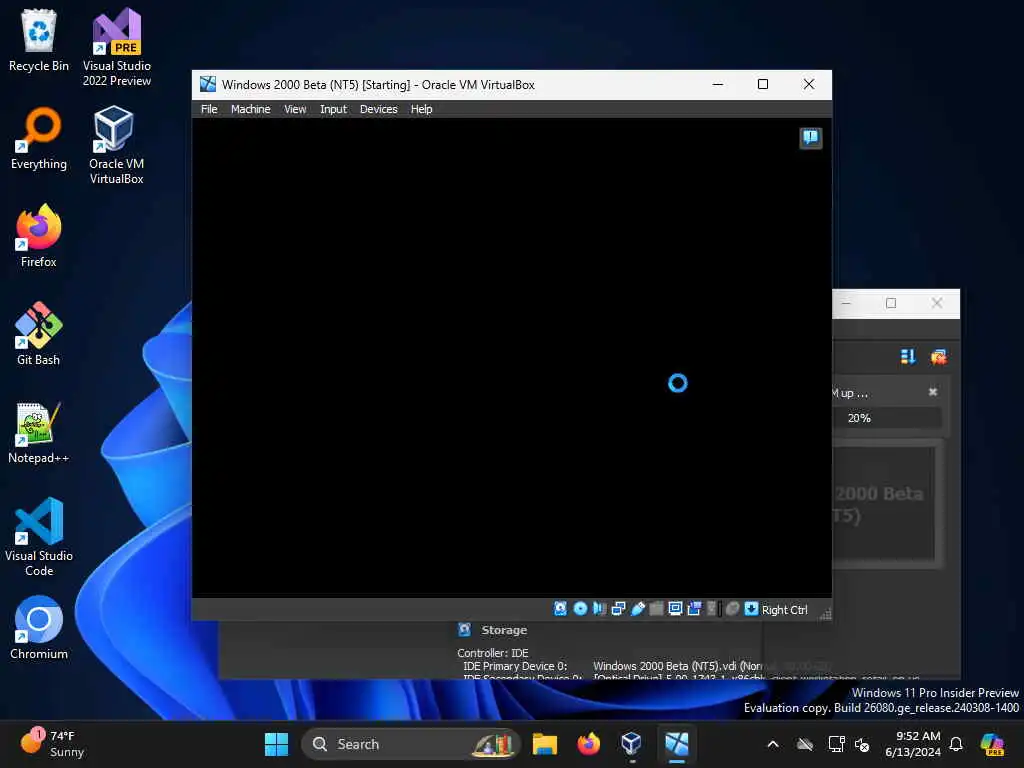The image size is (1024, 768).
Task: Click the taskbar Search box
Action: pos(410,744)
